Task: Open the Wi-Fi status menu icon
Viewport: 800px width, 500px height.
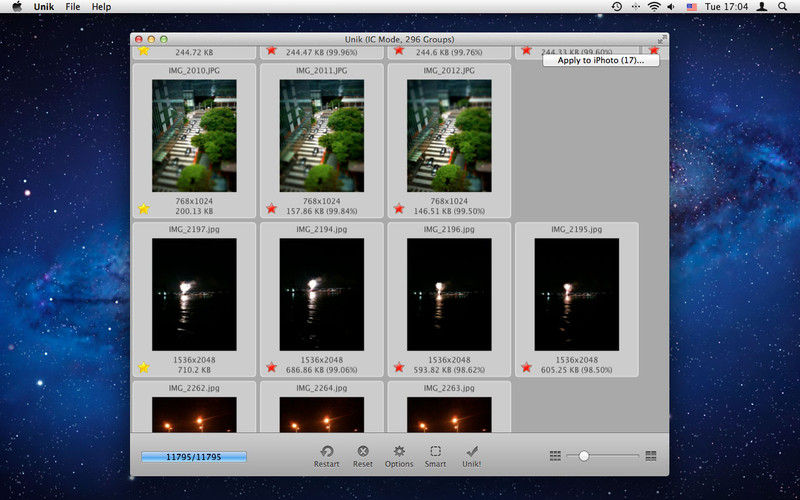Action: tap(654, 7)
